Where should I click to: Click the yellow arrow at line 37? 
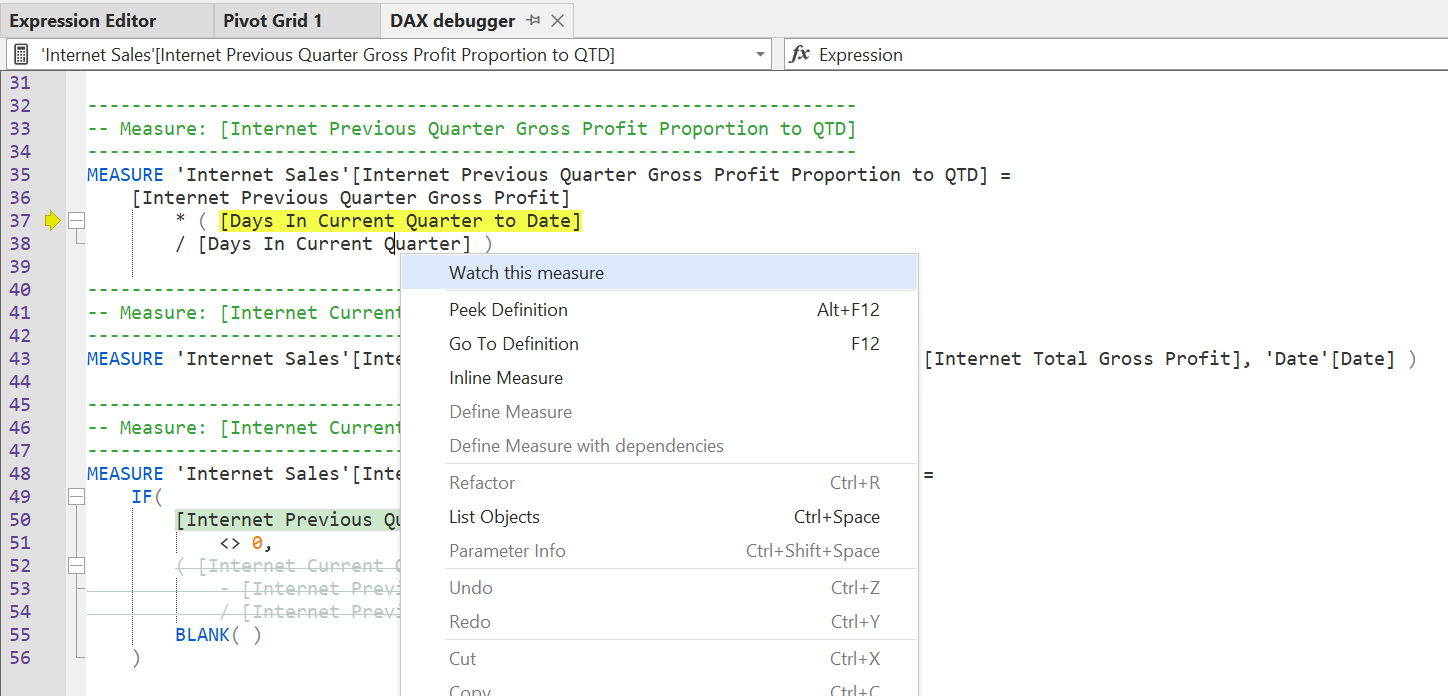(53, 221)
